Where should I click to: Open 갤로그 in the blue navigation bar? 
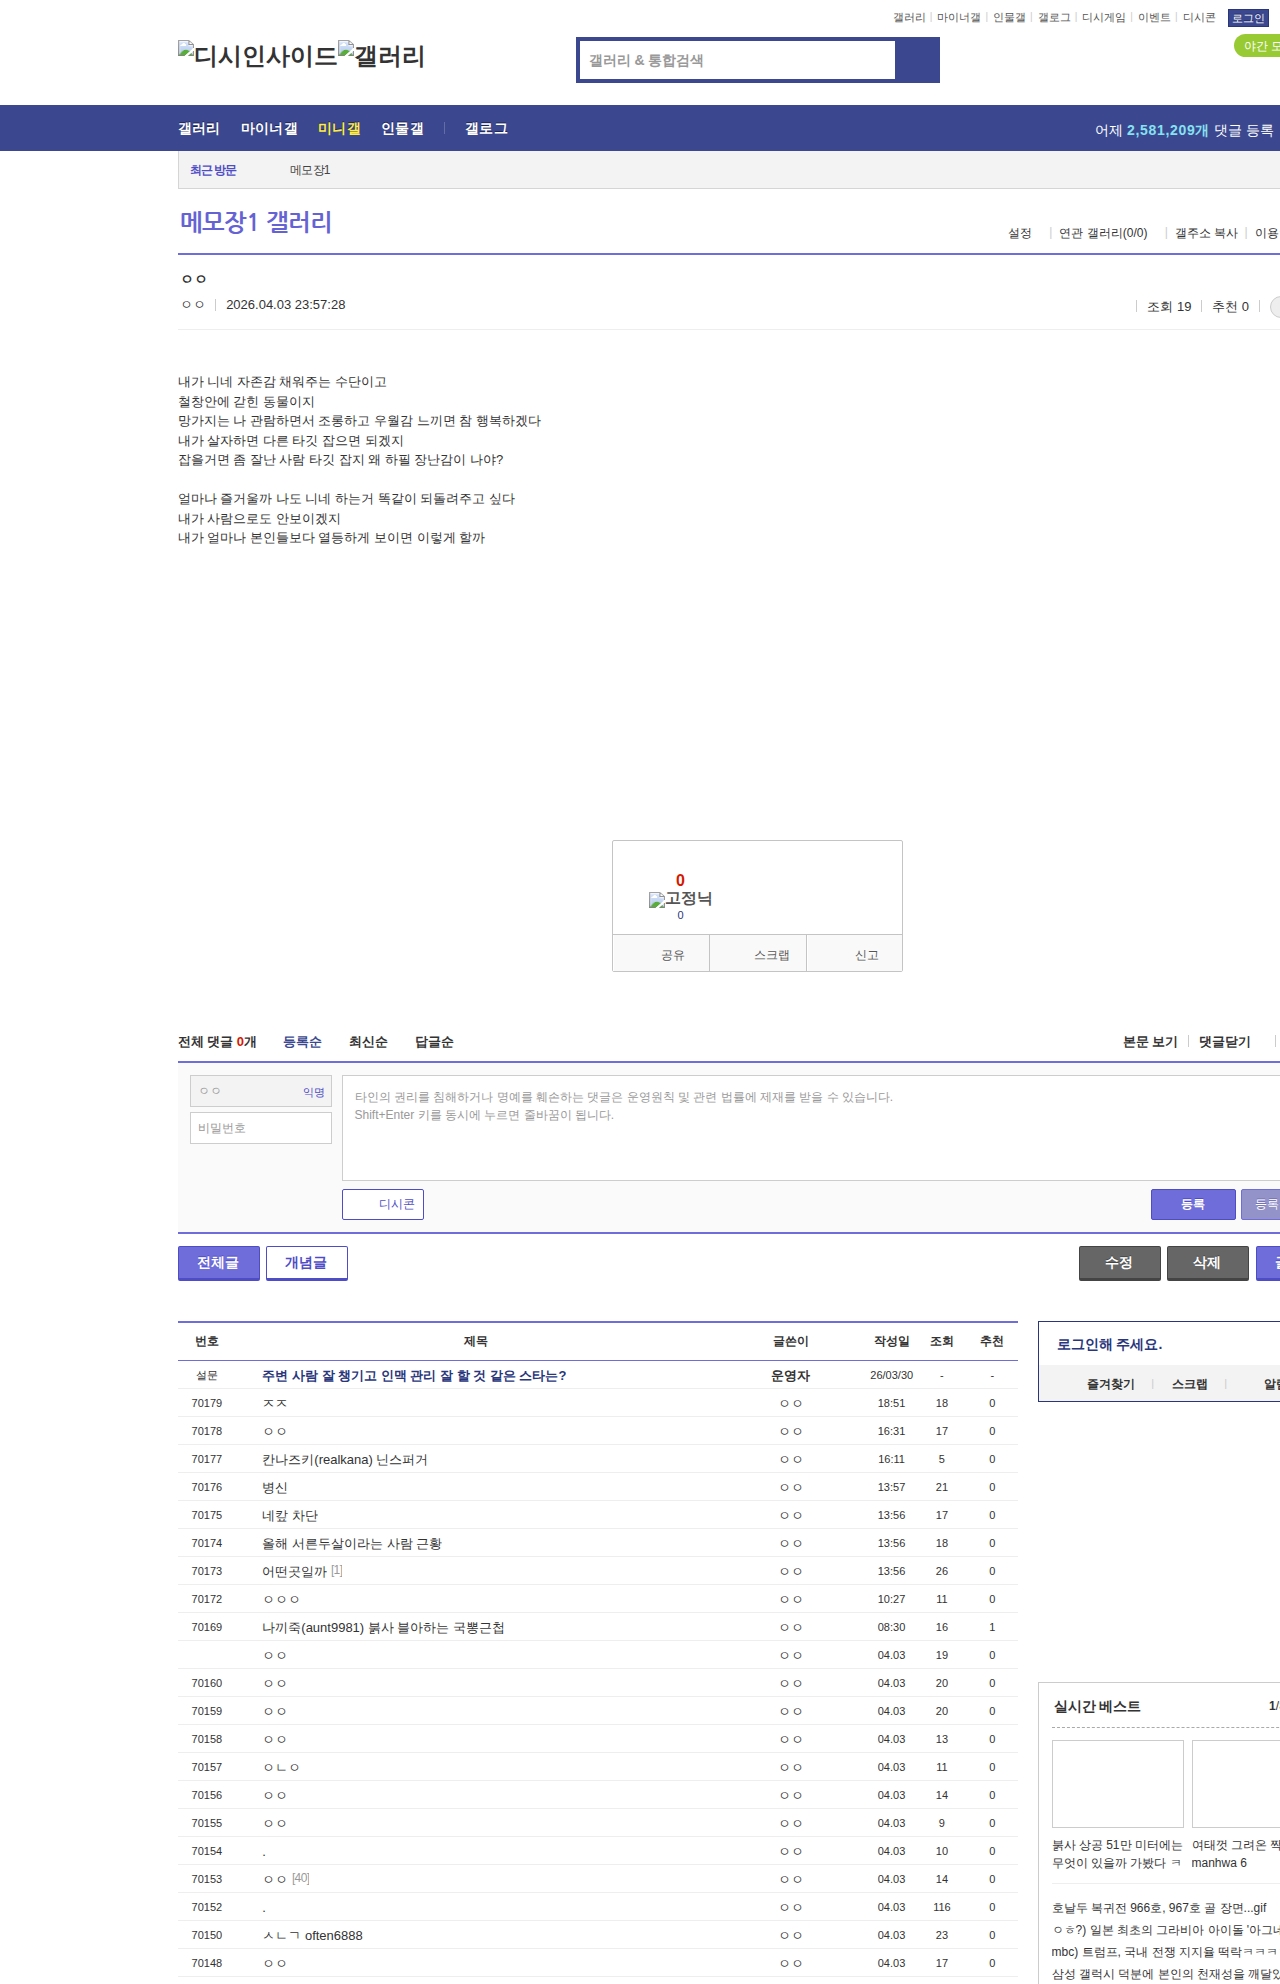coord(486,129)
